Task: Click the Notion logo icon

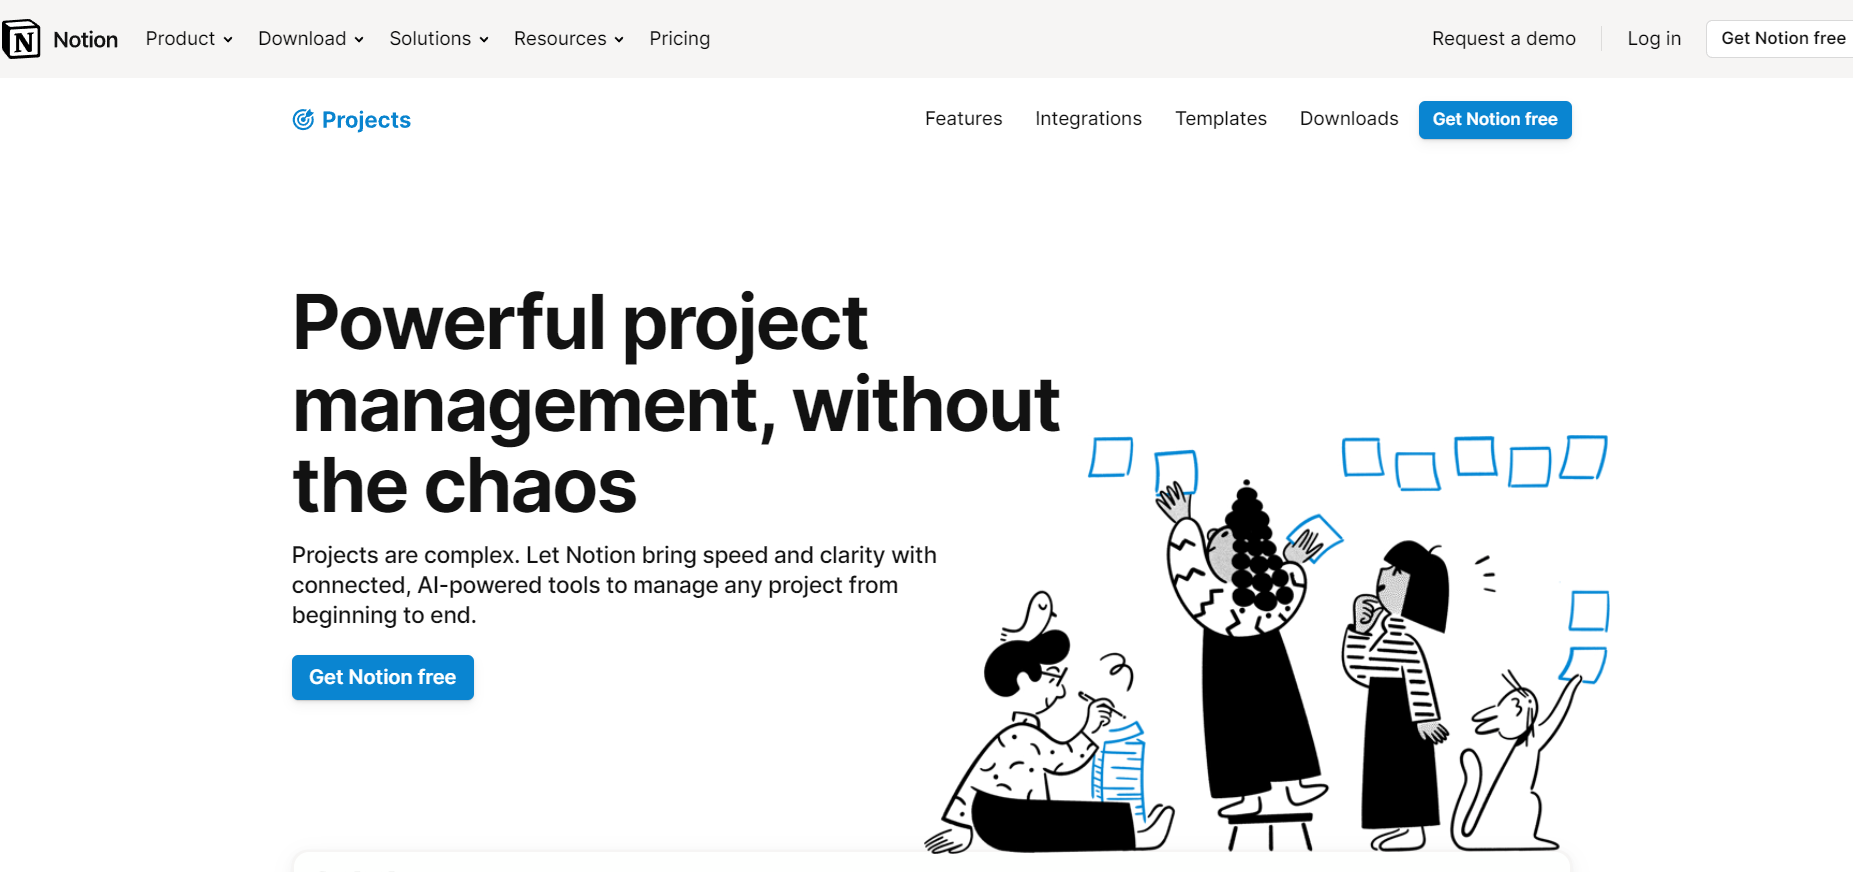Action: [21, 39]
